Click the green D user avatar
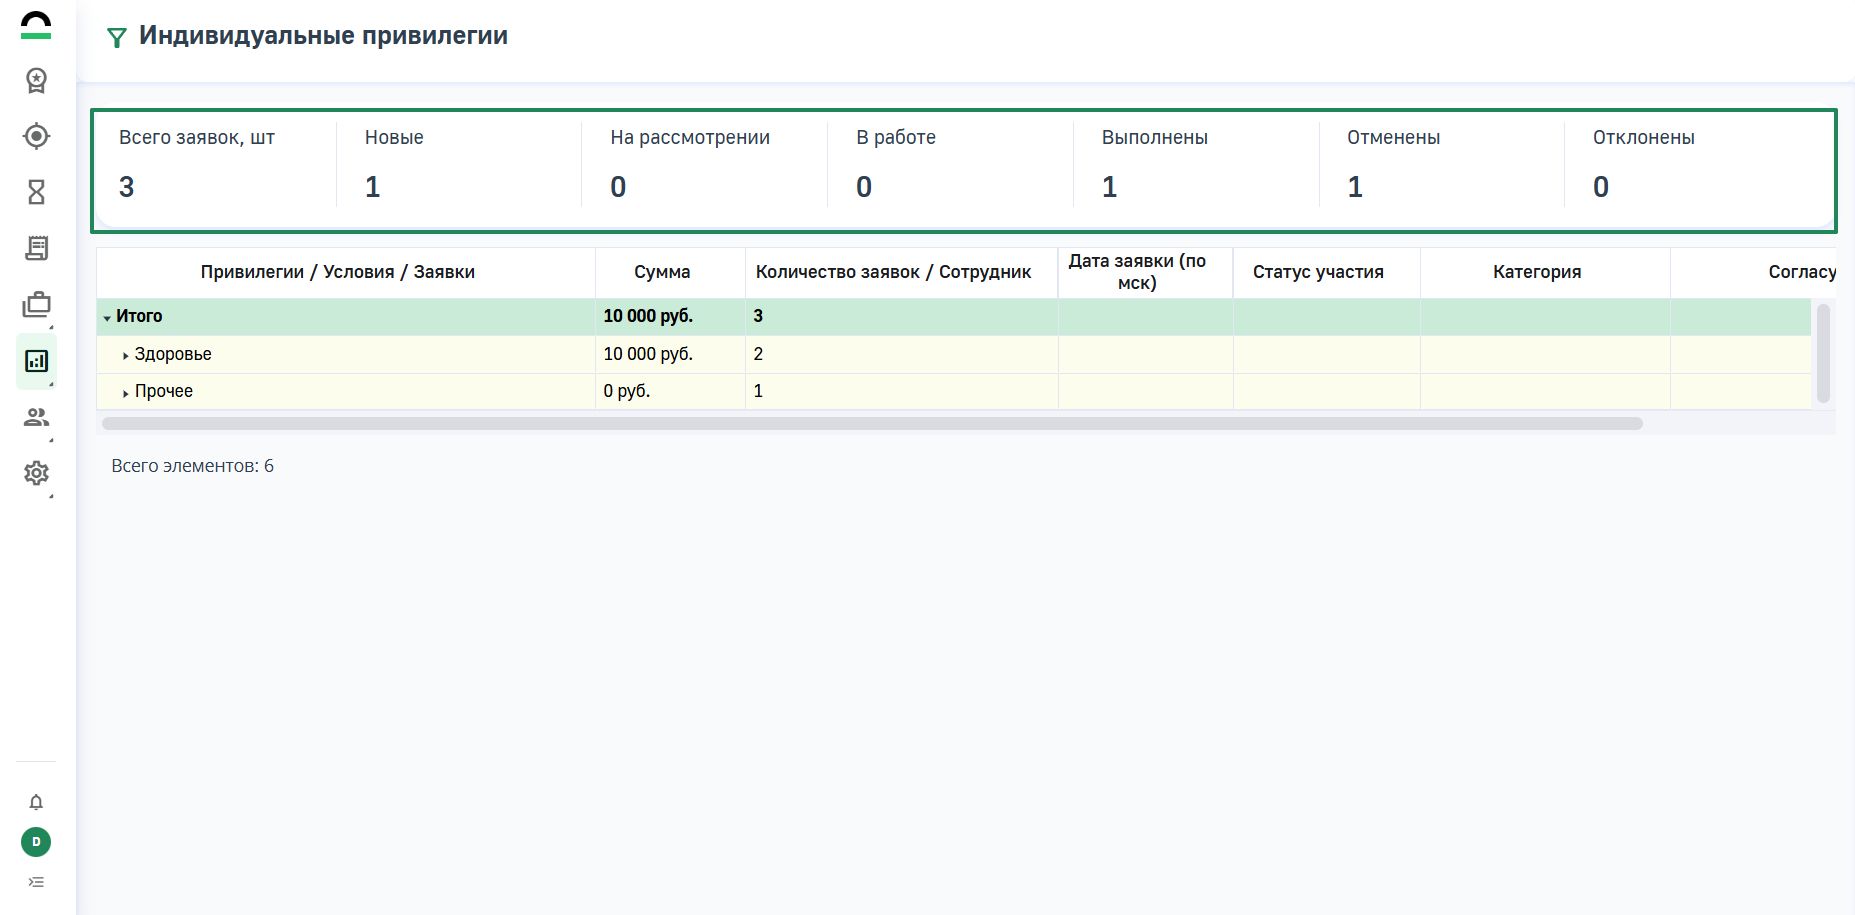 [36, 842]
